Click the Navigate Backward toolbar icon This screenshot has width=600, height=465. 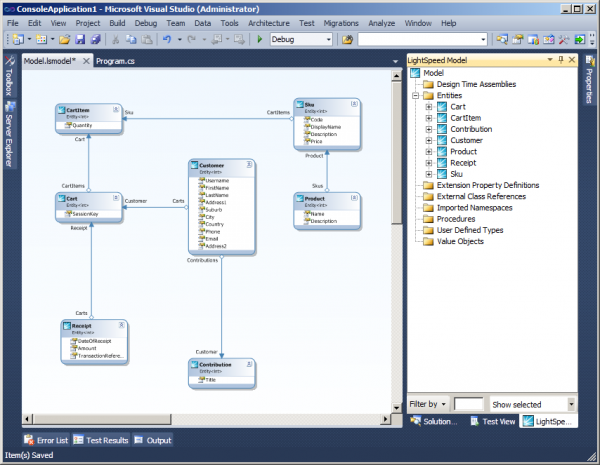point(217,39)
